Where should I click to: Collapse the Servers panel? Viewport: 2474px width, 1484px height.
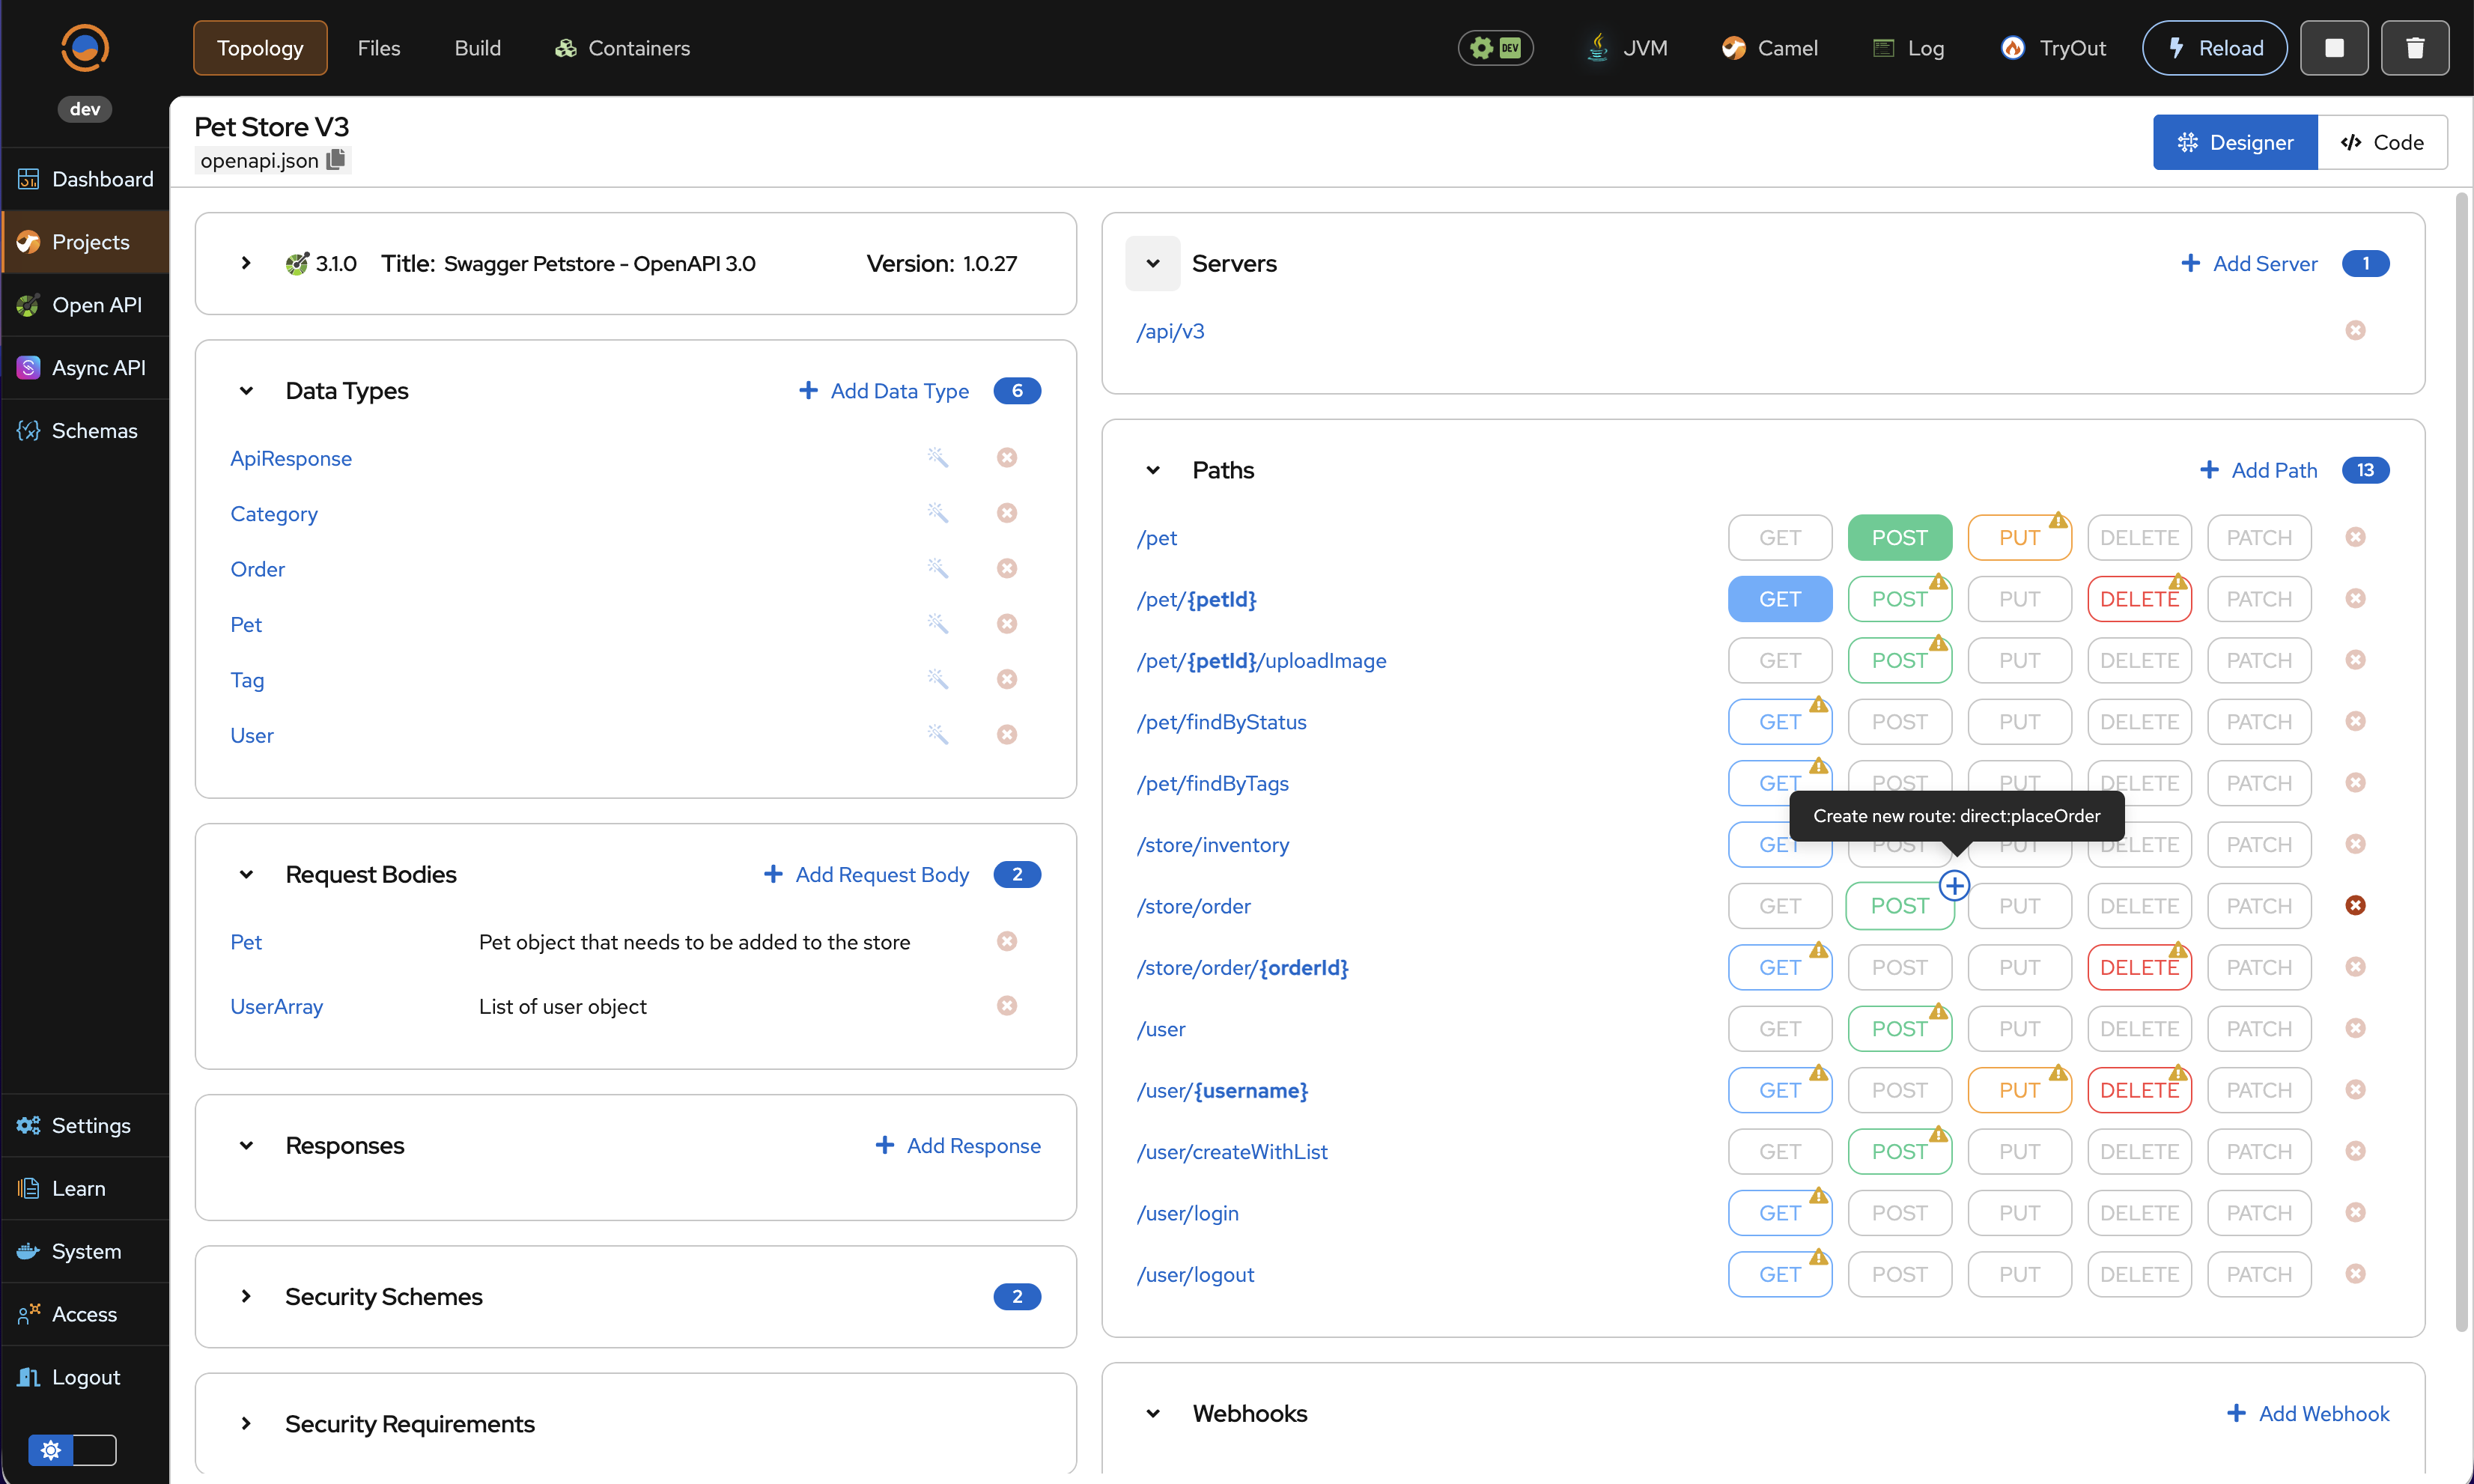1152,264
